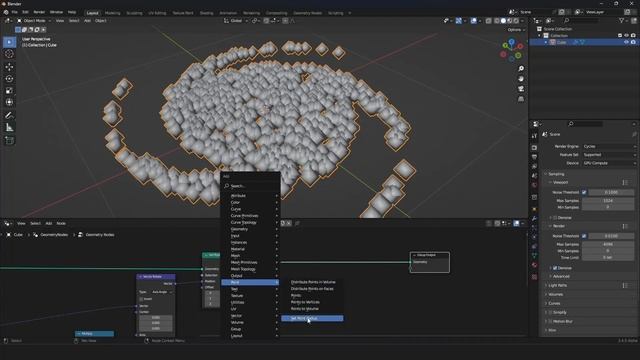
Task: Toggle camera view icon in viewport
Action: click(x=521, y=89)
